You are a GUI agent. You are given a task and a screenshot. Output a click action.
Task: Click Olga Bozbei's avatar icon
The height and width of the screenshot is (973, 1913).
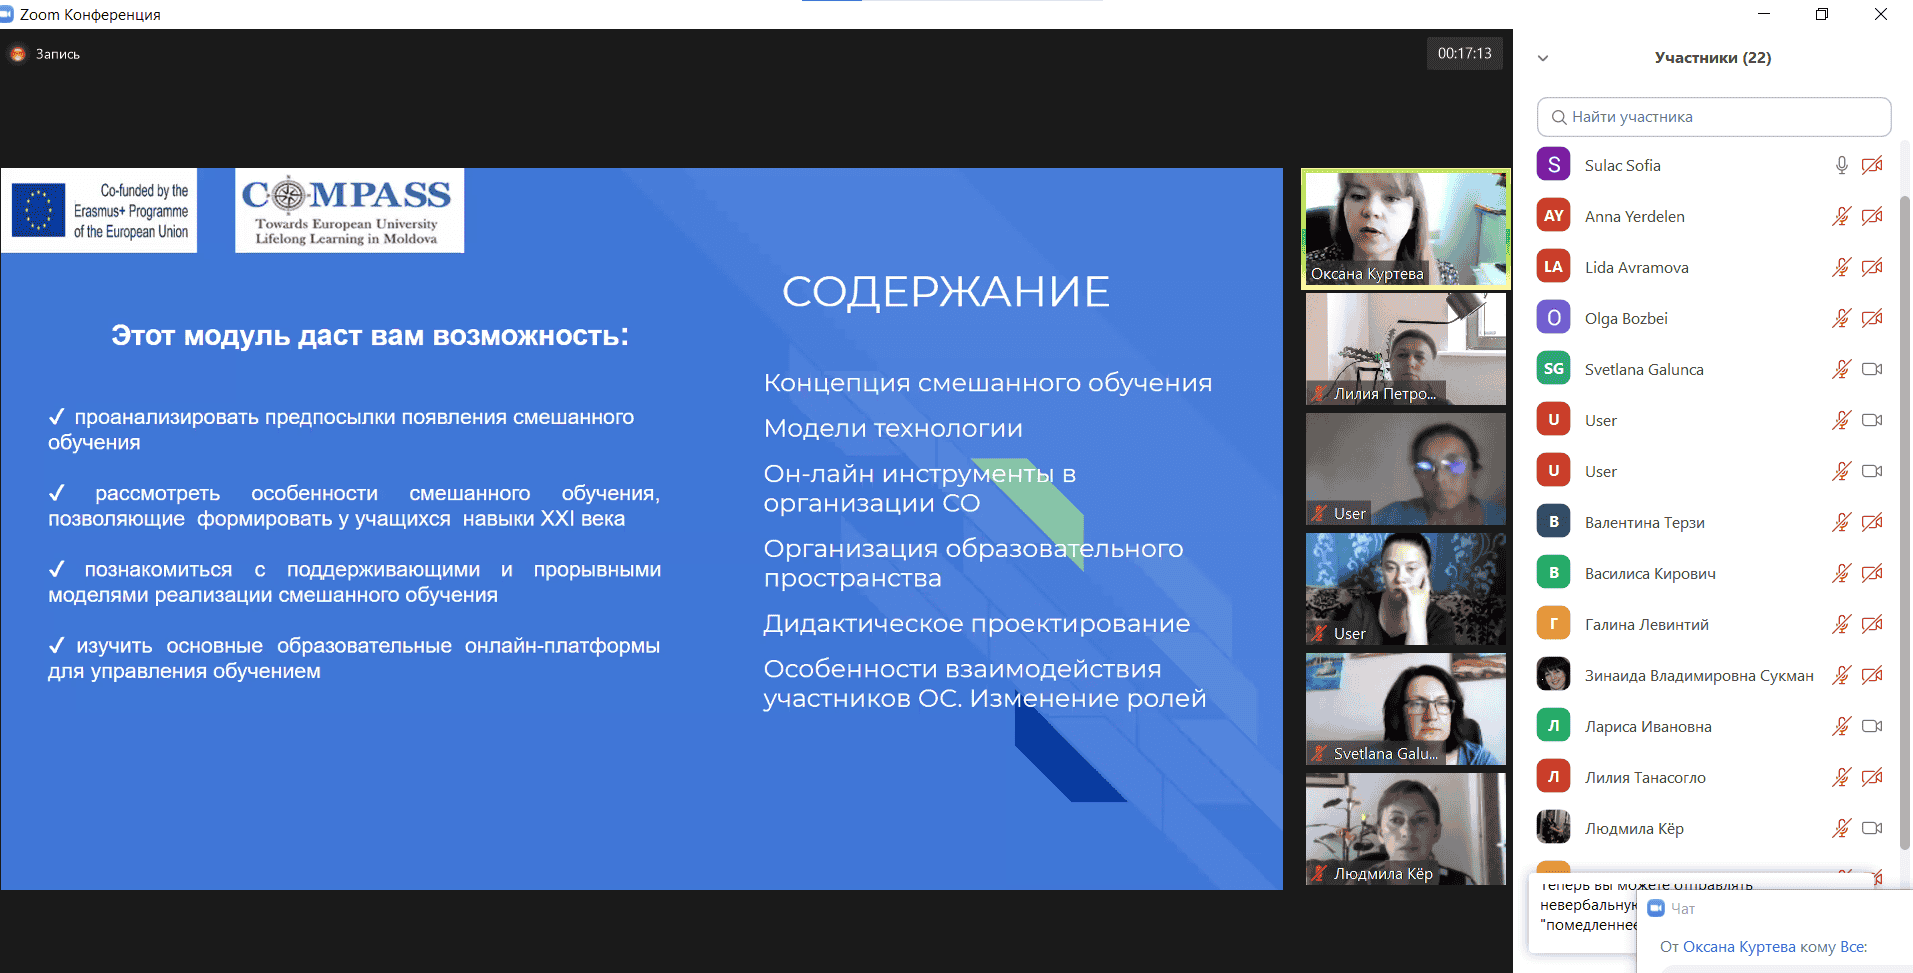coord(1553,318)
